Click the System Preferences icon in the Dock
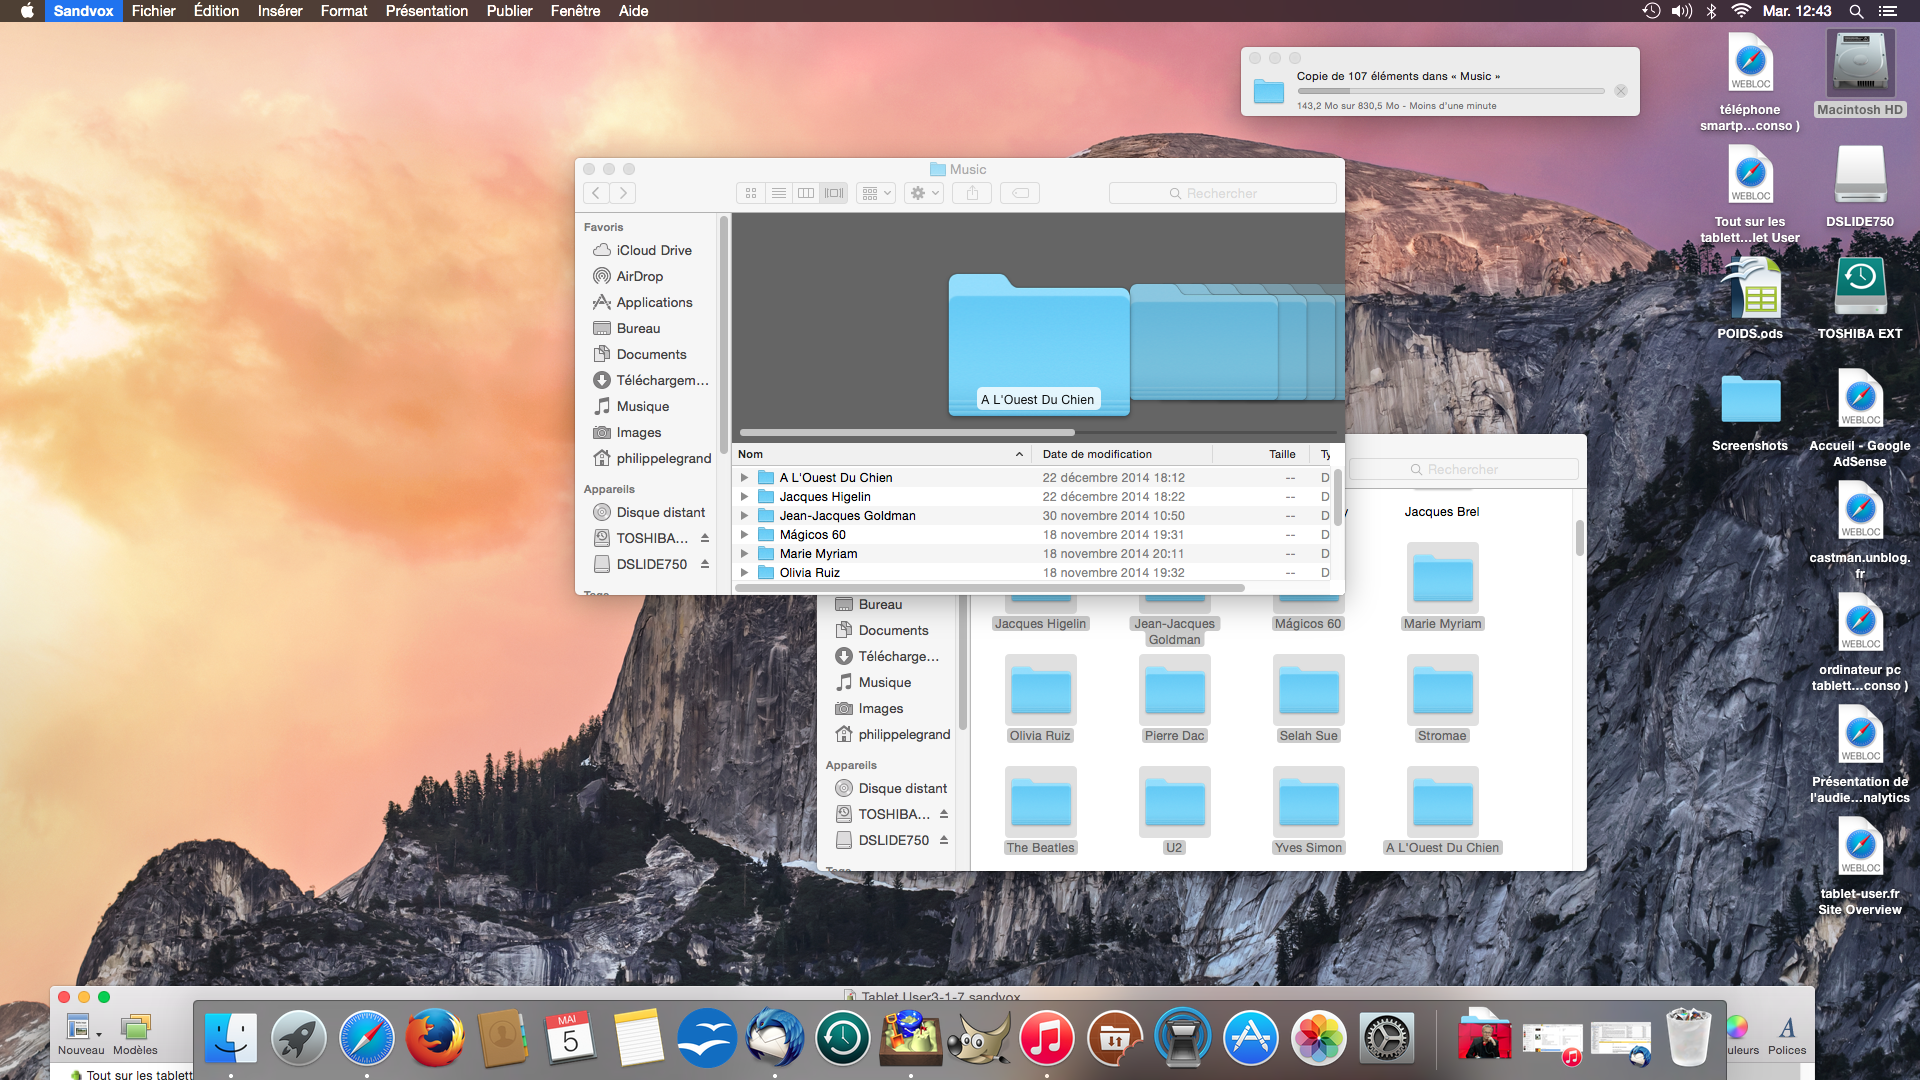The height and width of the screenshot is (1080, 1920). click(x=1385, y=1039)
